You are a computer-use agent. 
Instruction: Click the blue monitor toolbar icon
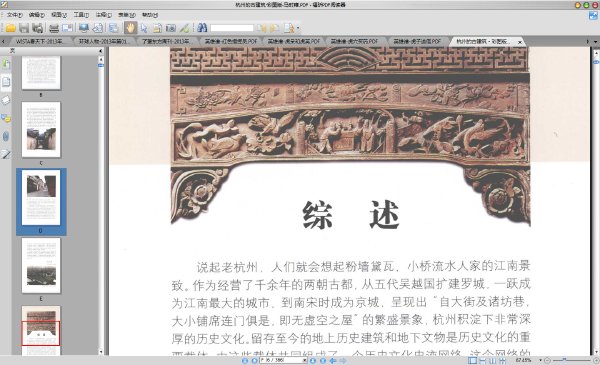click(x=84, y=28)
